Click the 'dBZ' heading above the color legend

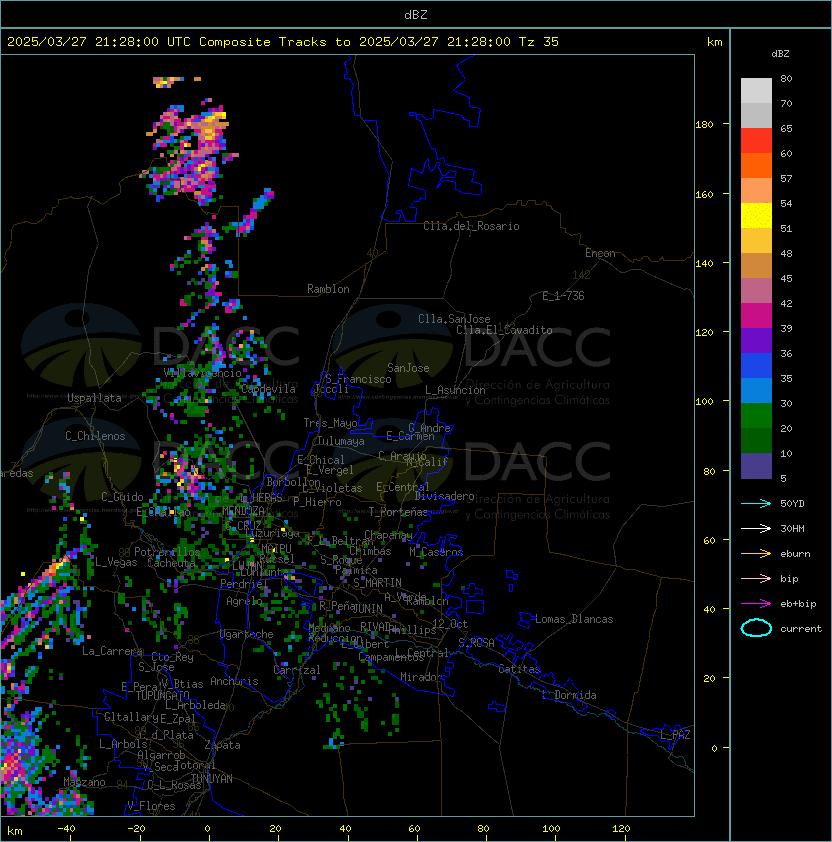tap(780, 54)
